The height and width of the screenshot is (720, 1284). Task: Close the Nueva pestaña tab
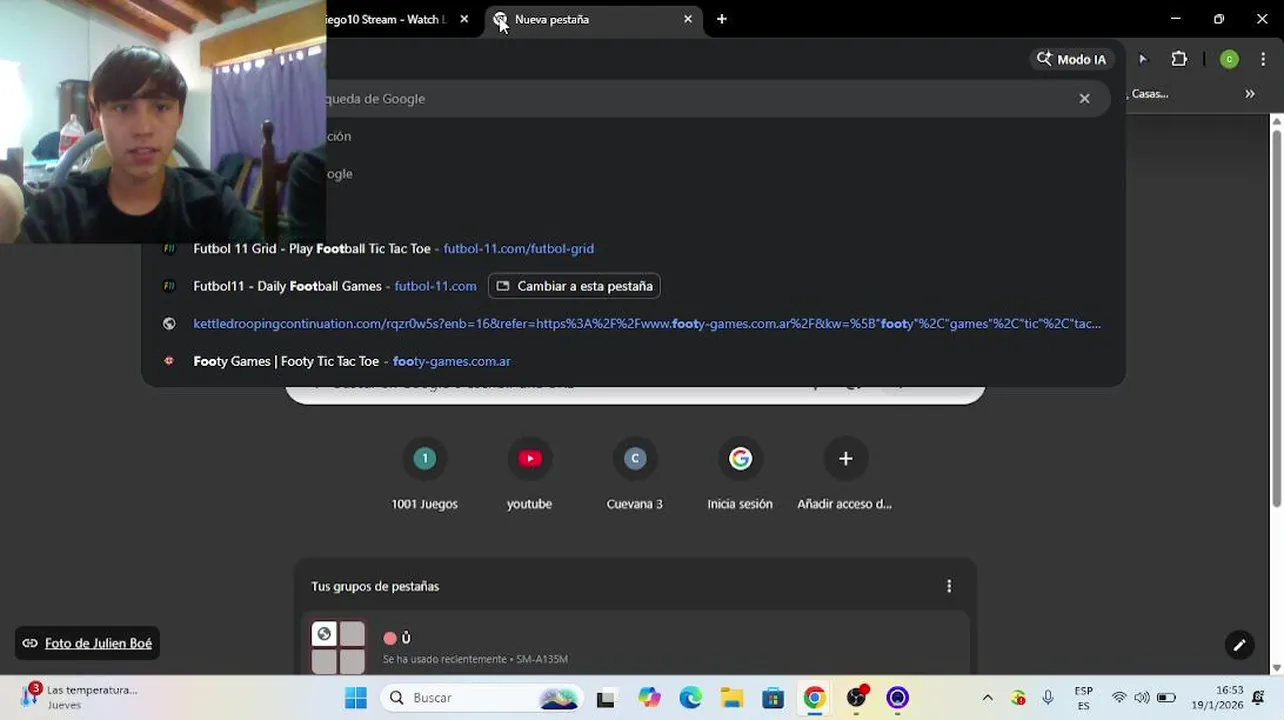tap(687, 19)
